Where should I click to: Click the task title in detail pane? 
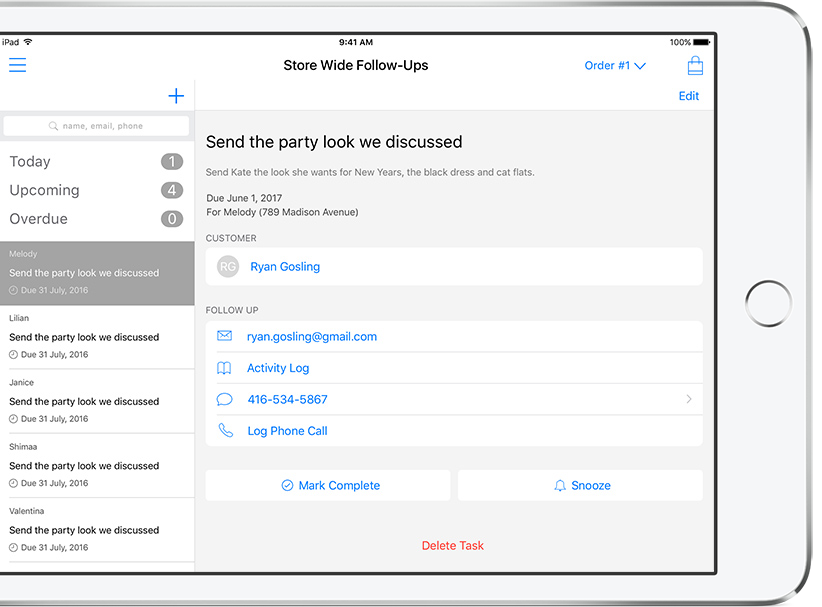coord(334,142)
